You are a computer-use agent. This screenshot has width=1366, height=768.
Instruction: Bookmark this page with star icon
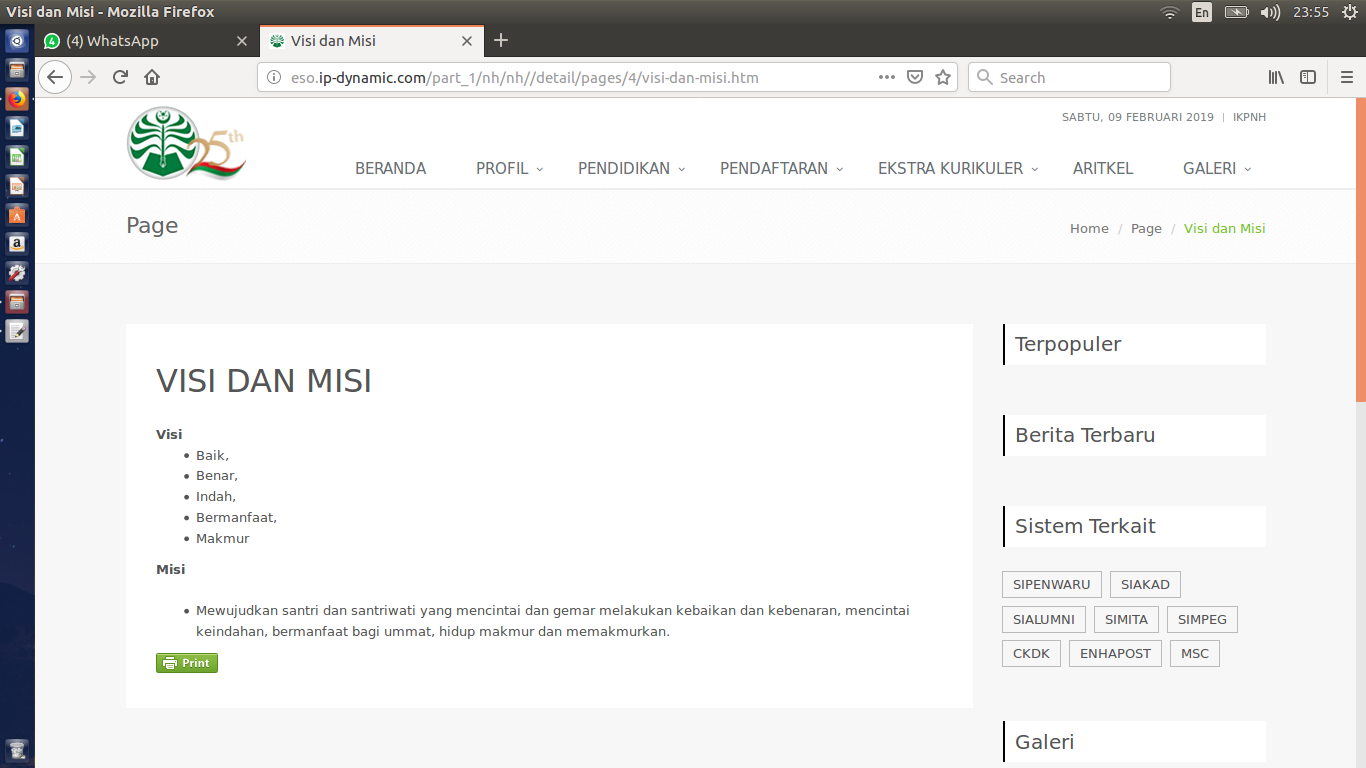942,77
